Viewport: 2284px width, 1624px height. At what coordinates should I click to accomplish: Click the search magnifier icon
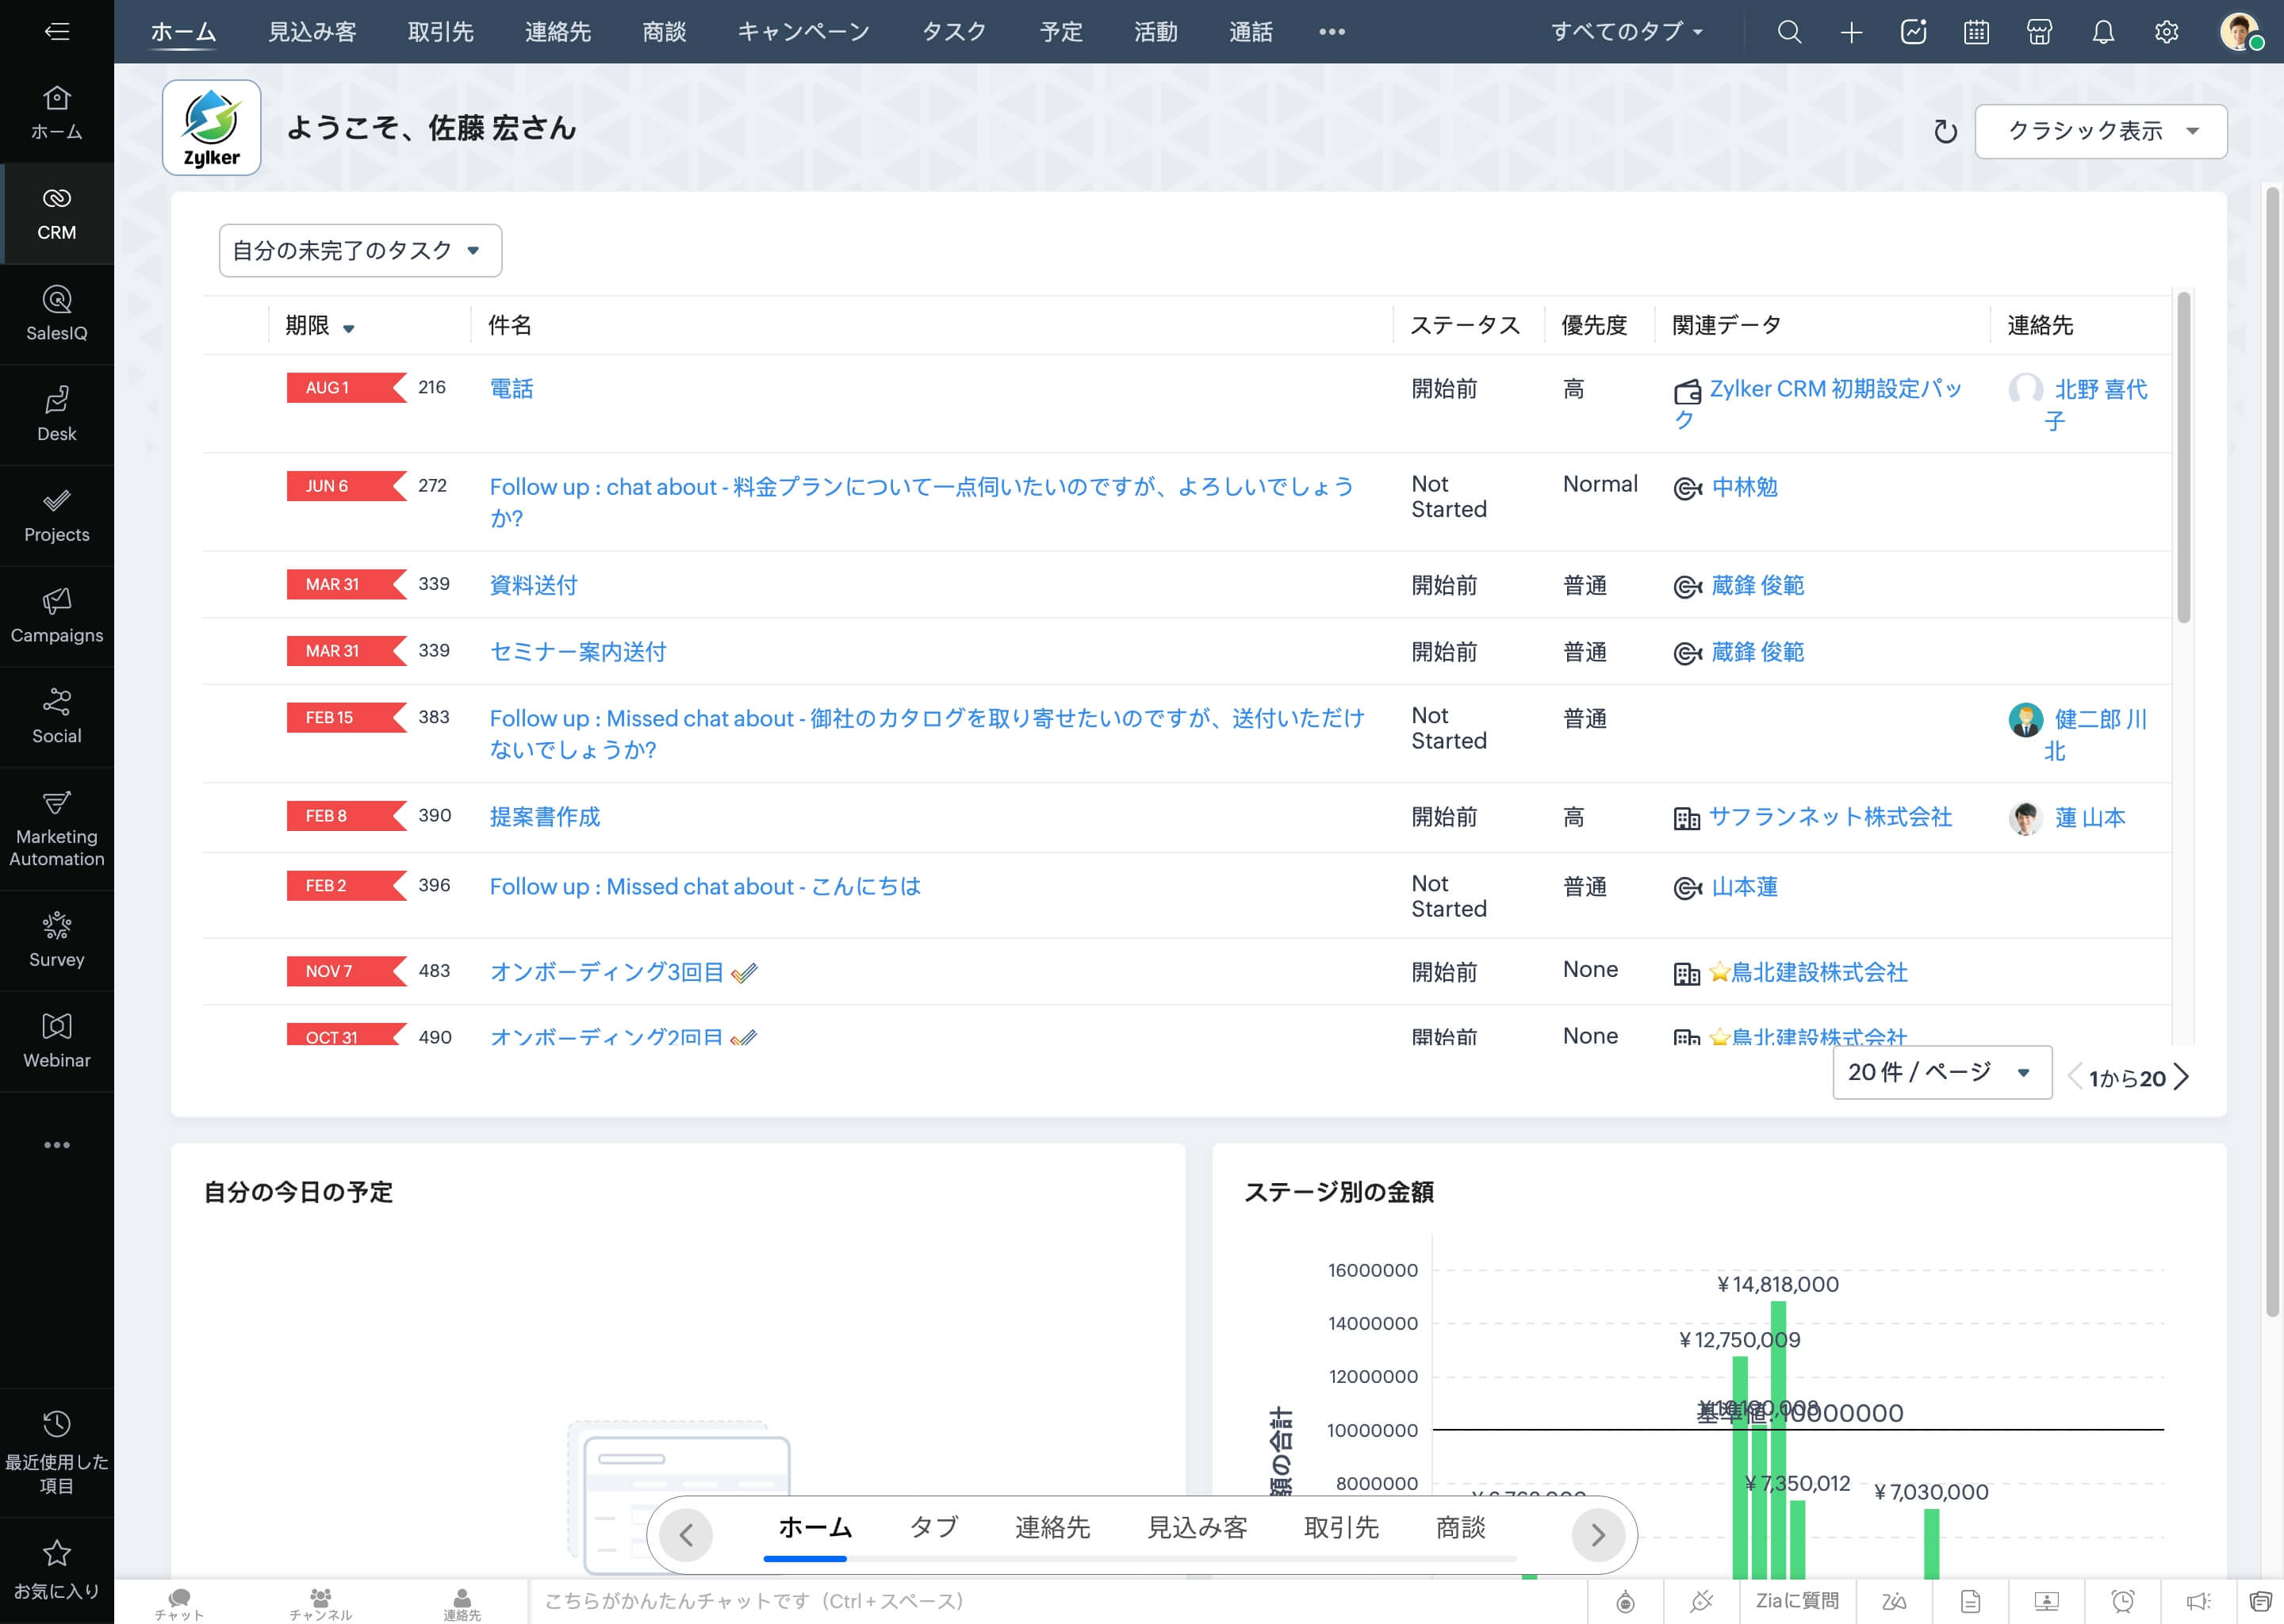pos(1787,32)
